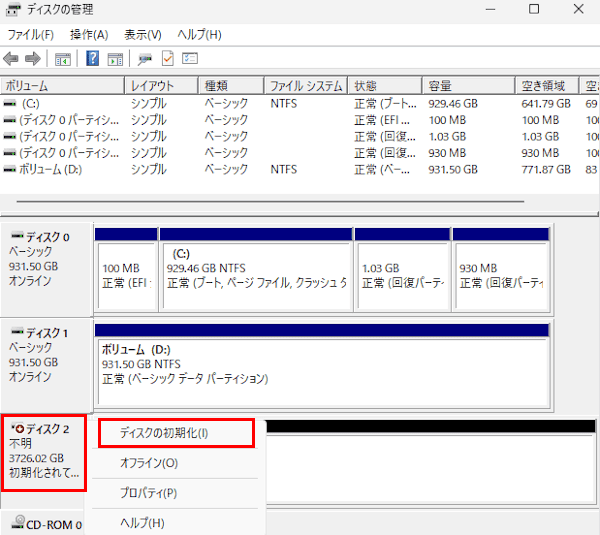Screen dimensions: 600x535
Task: Click the 929.46 GB capacity cell
Action: (x=453, y=103)
